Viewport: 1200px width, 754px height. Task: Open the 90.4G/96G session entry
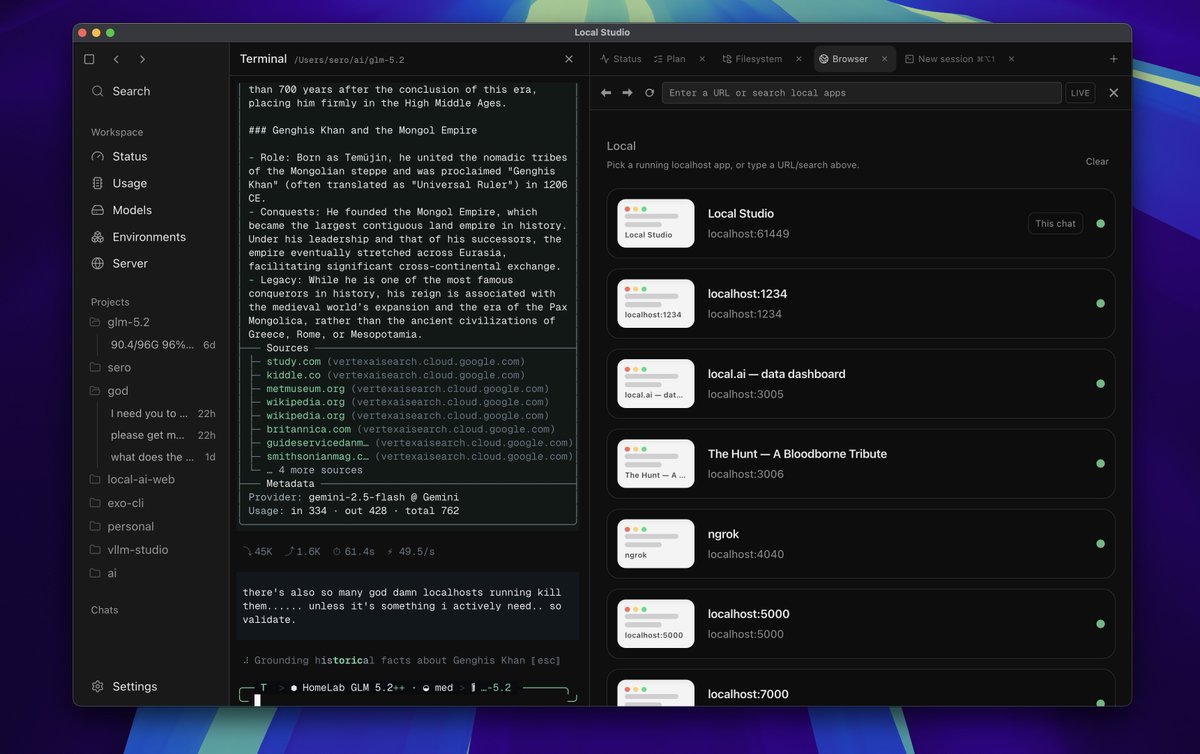pos(162,344)
